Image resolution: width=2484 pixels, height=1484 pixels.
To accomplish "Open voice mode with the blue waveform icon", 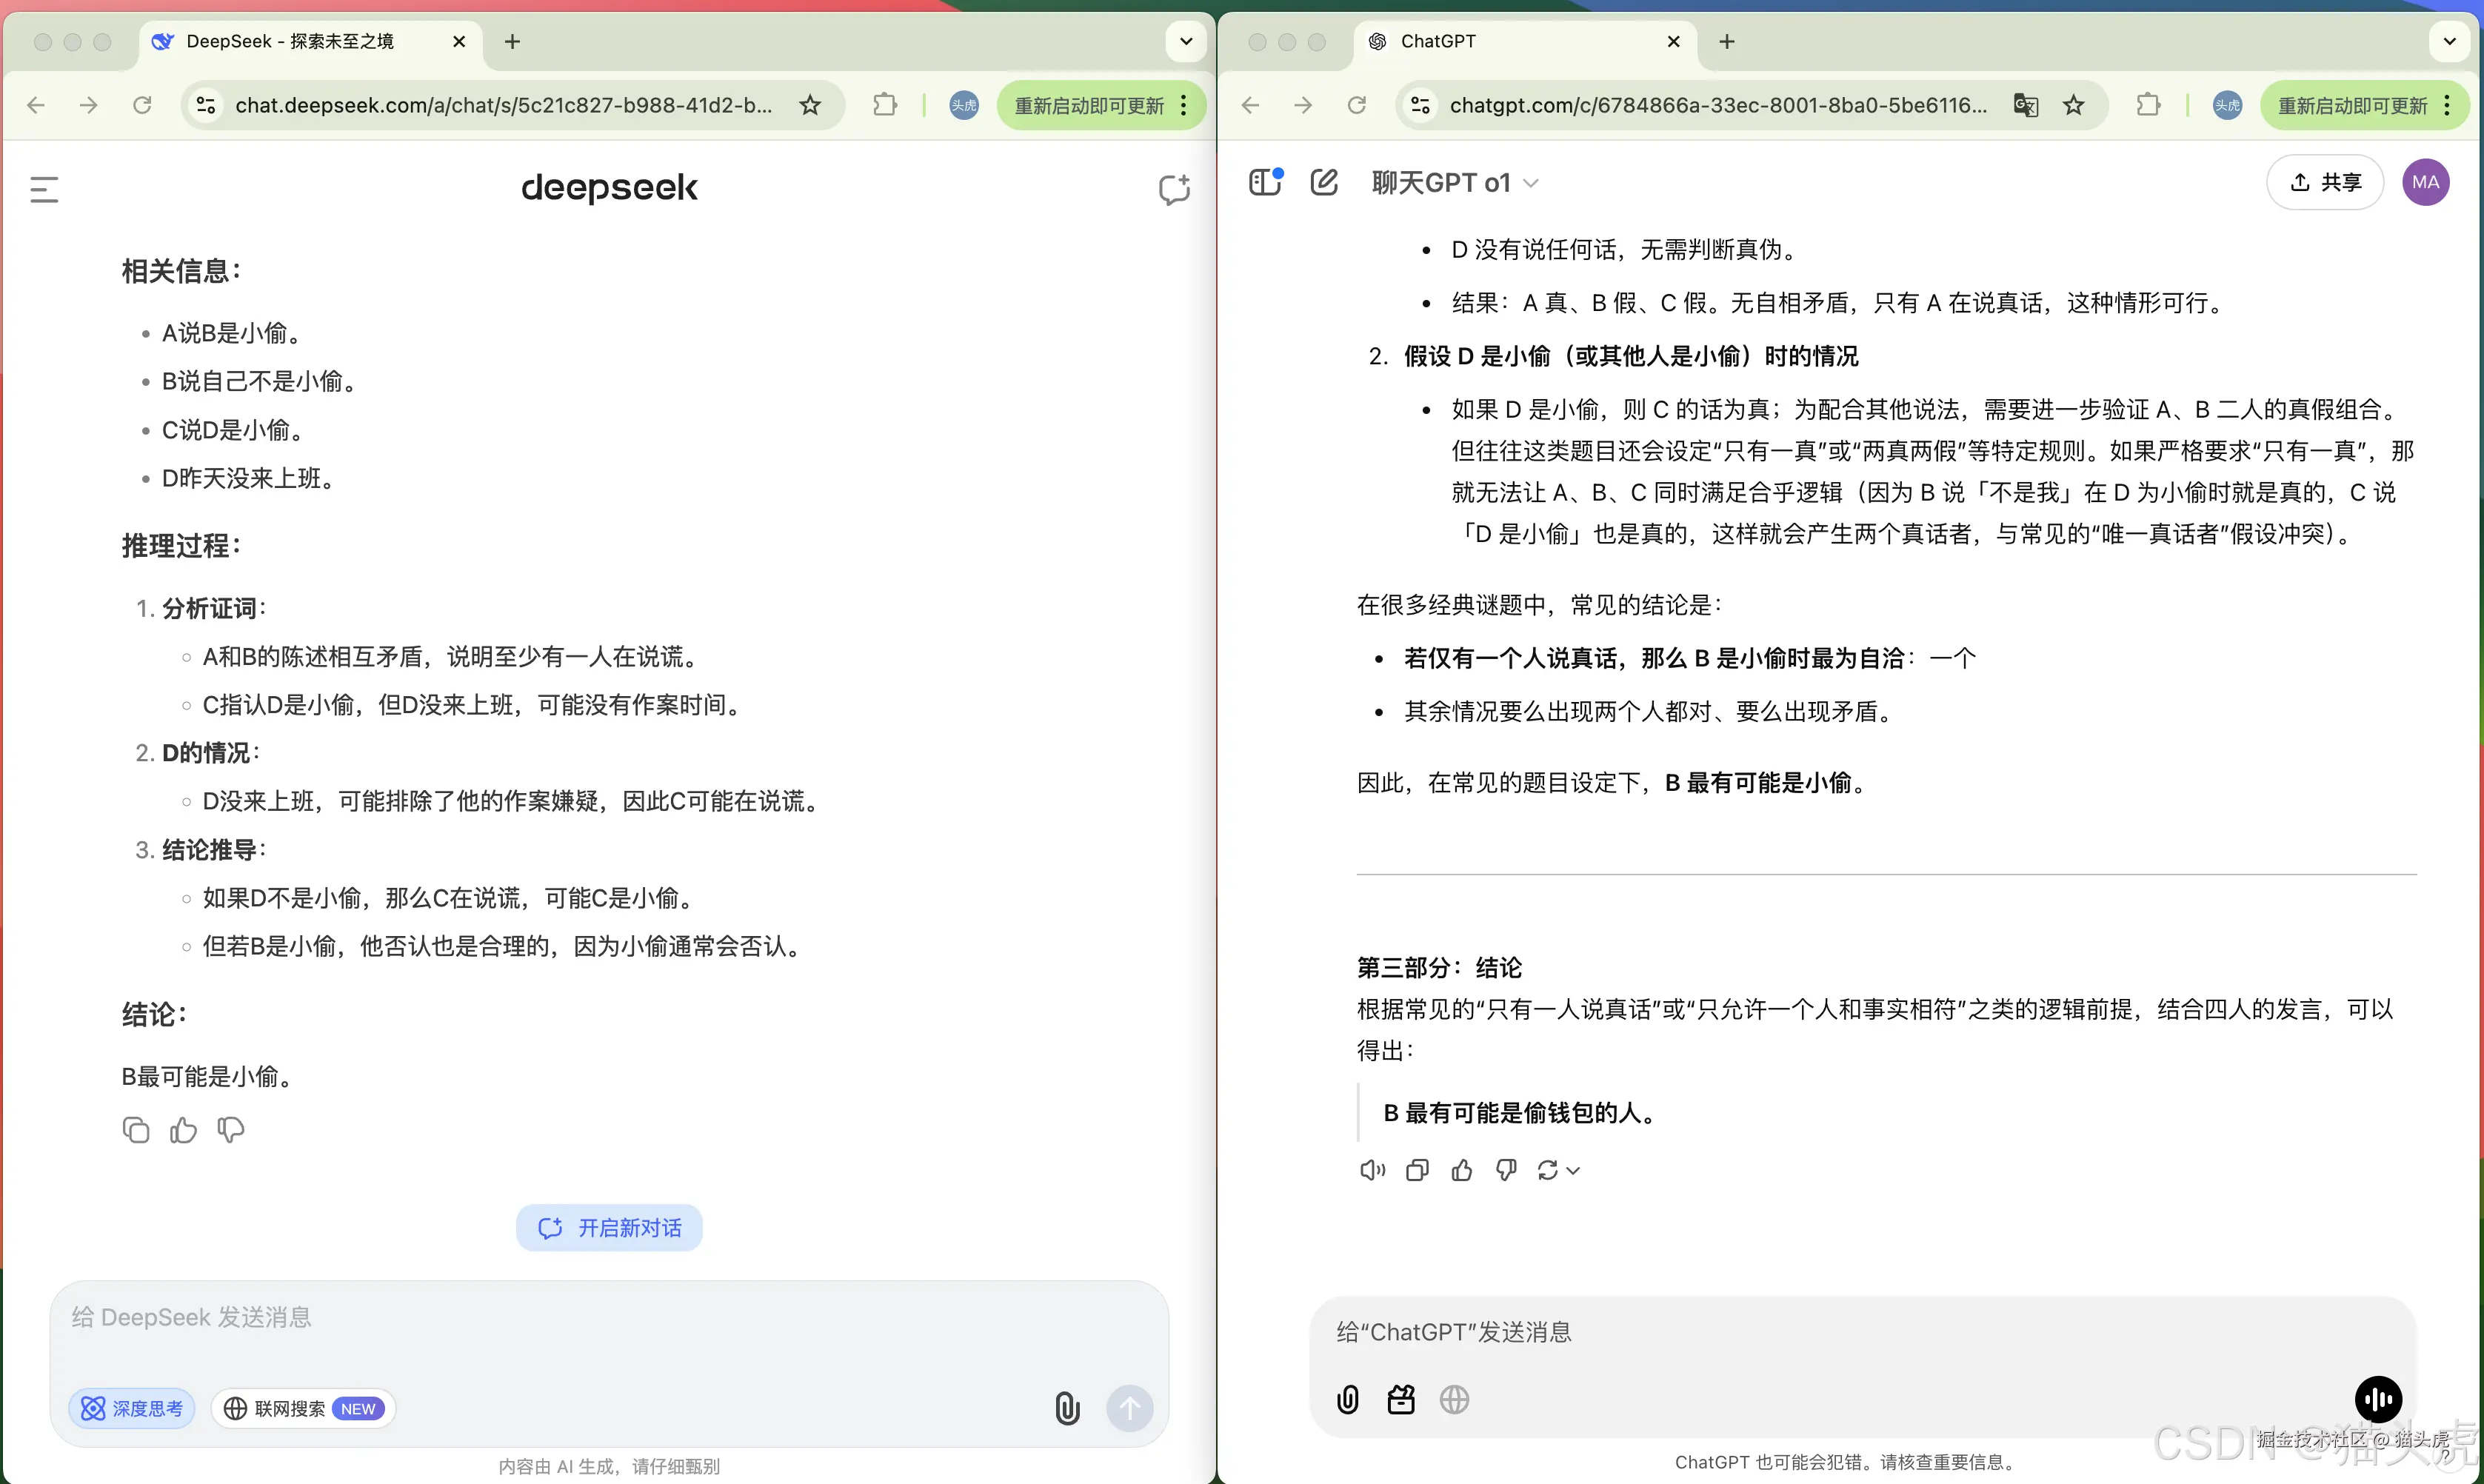I will 2378,1399.
